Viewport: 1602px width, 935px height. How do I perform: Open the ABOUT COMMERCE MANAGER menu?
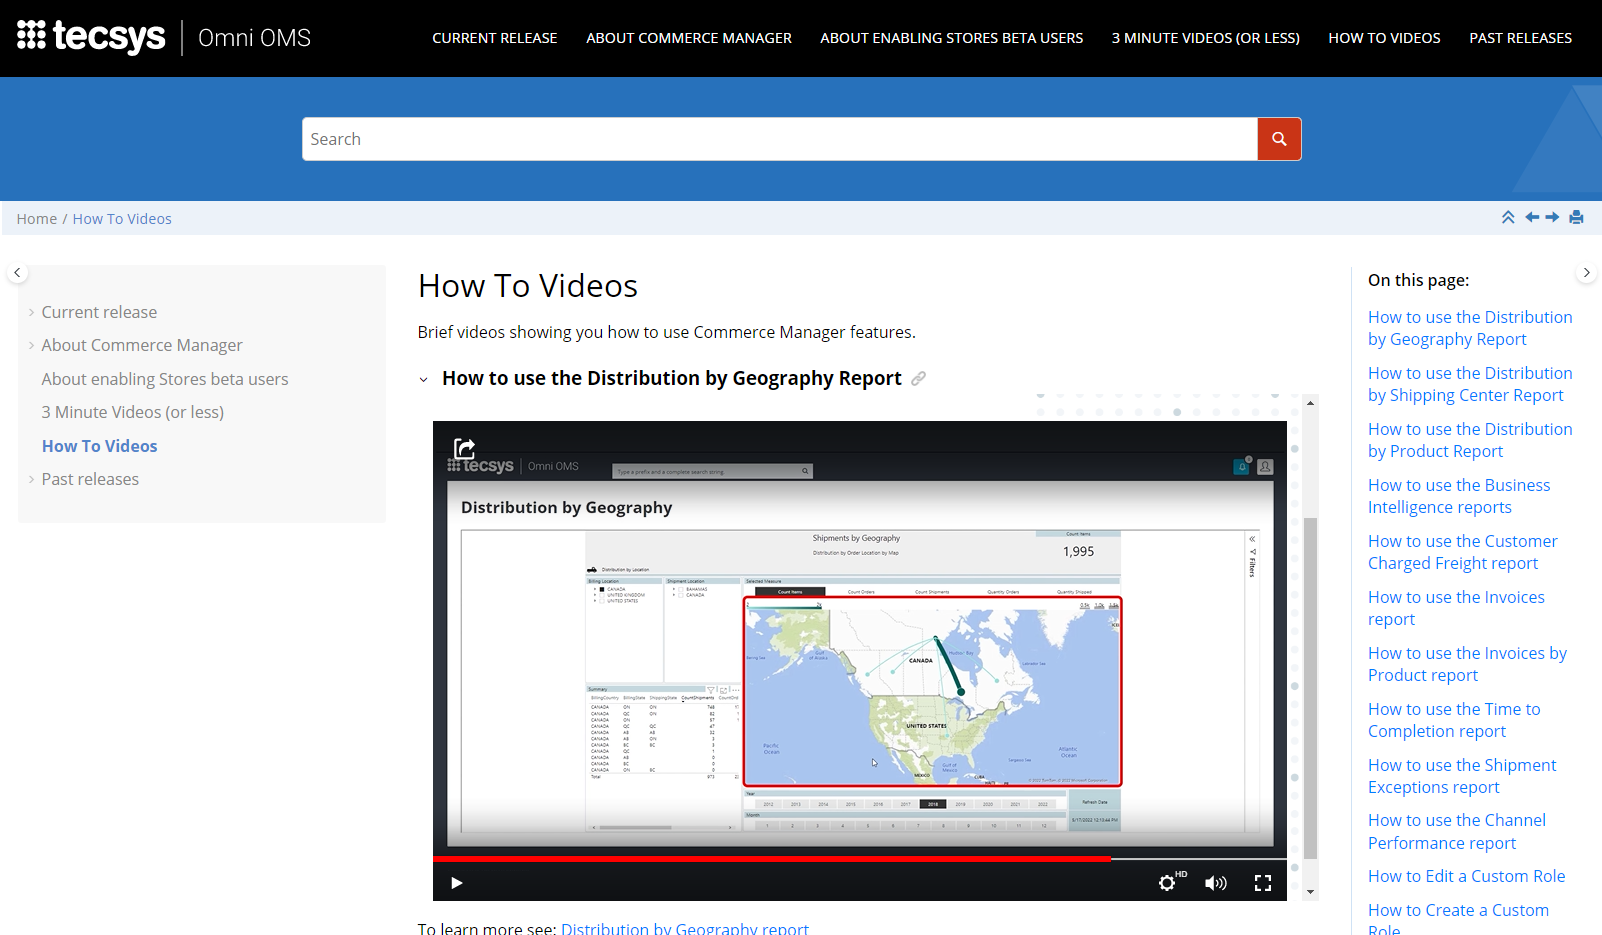[x=688, y=38]
